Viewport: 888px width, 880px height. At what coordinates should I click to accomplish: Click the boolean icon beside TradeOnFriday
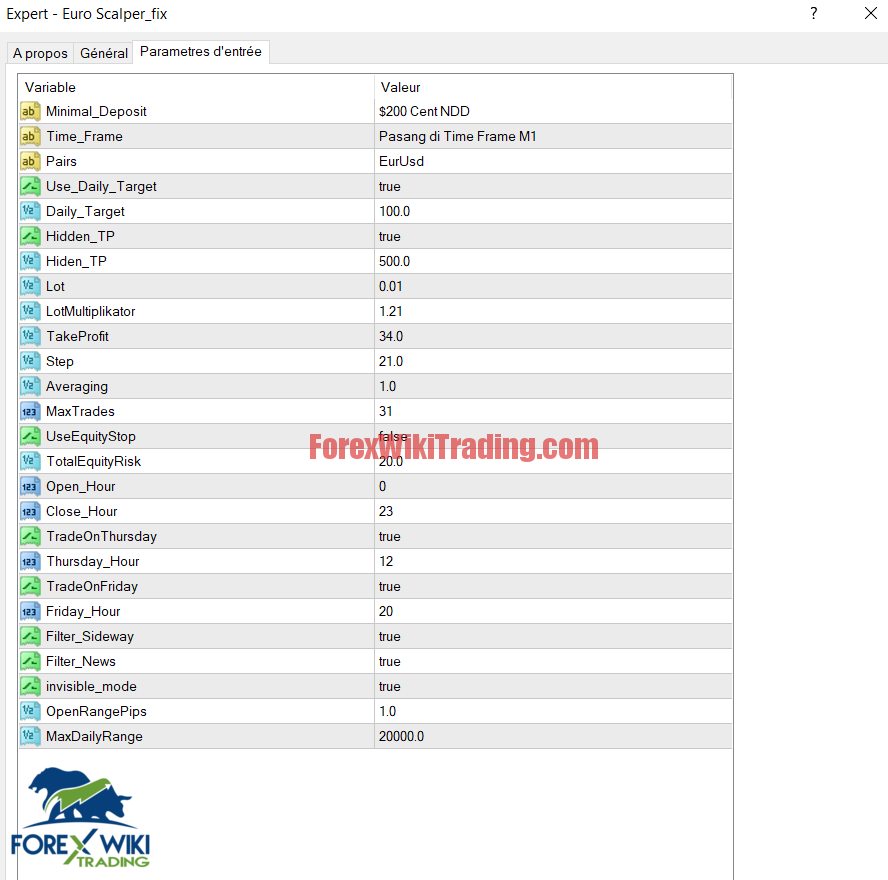pyautogui.click(x=30, y=586)
